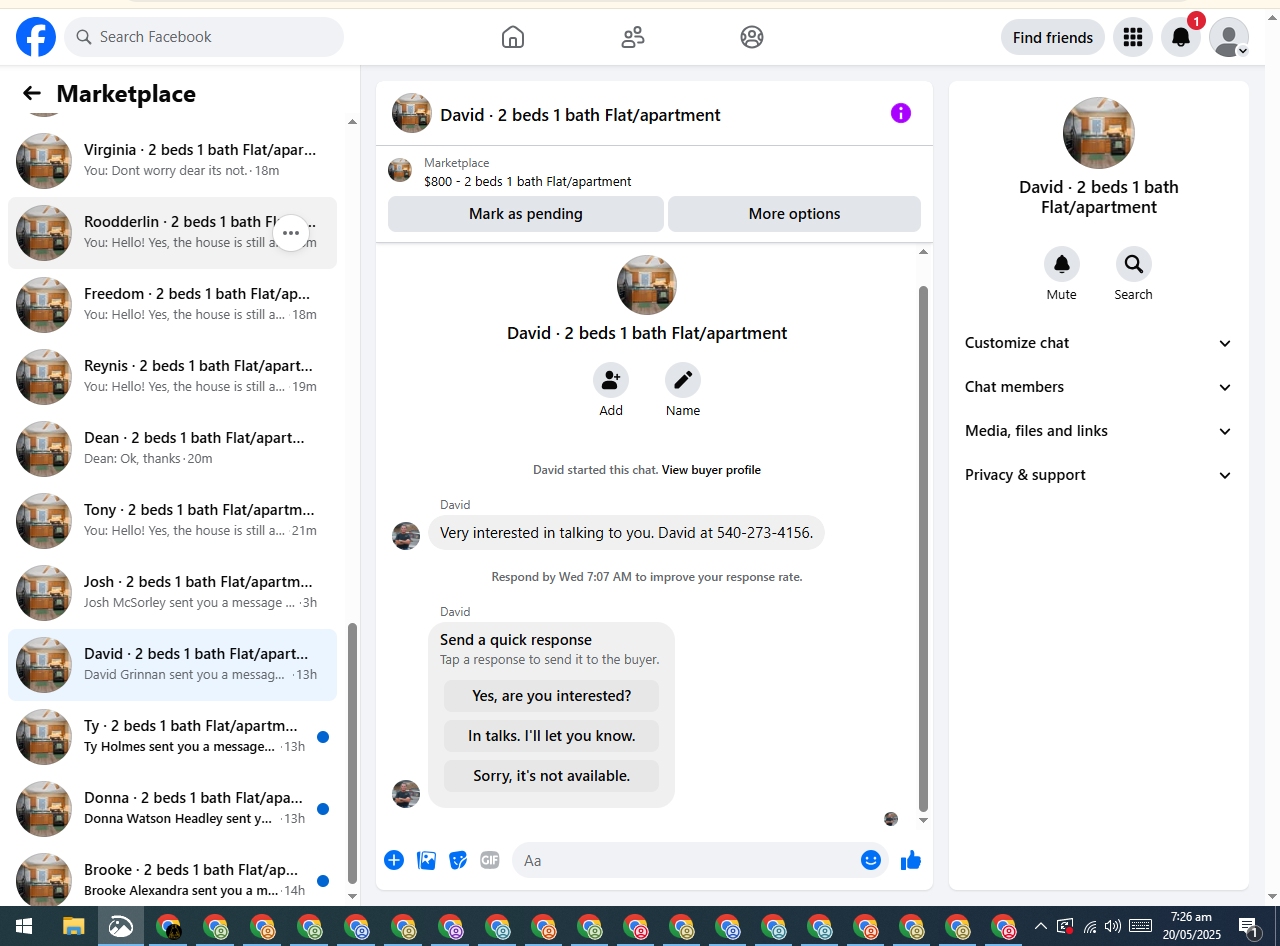The width and height of the screenshot is (1280, 946).
Task: Click David's avatar next to first message
Action: [406, 536]
